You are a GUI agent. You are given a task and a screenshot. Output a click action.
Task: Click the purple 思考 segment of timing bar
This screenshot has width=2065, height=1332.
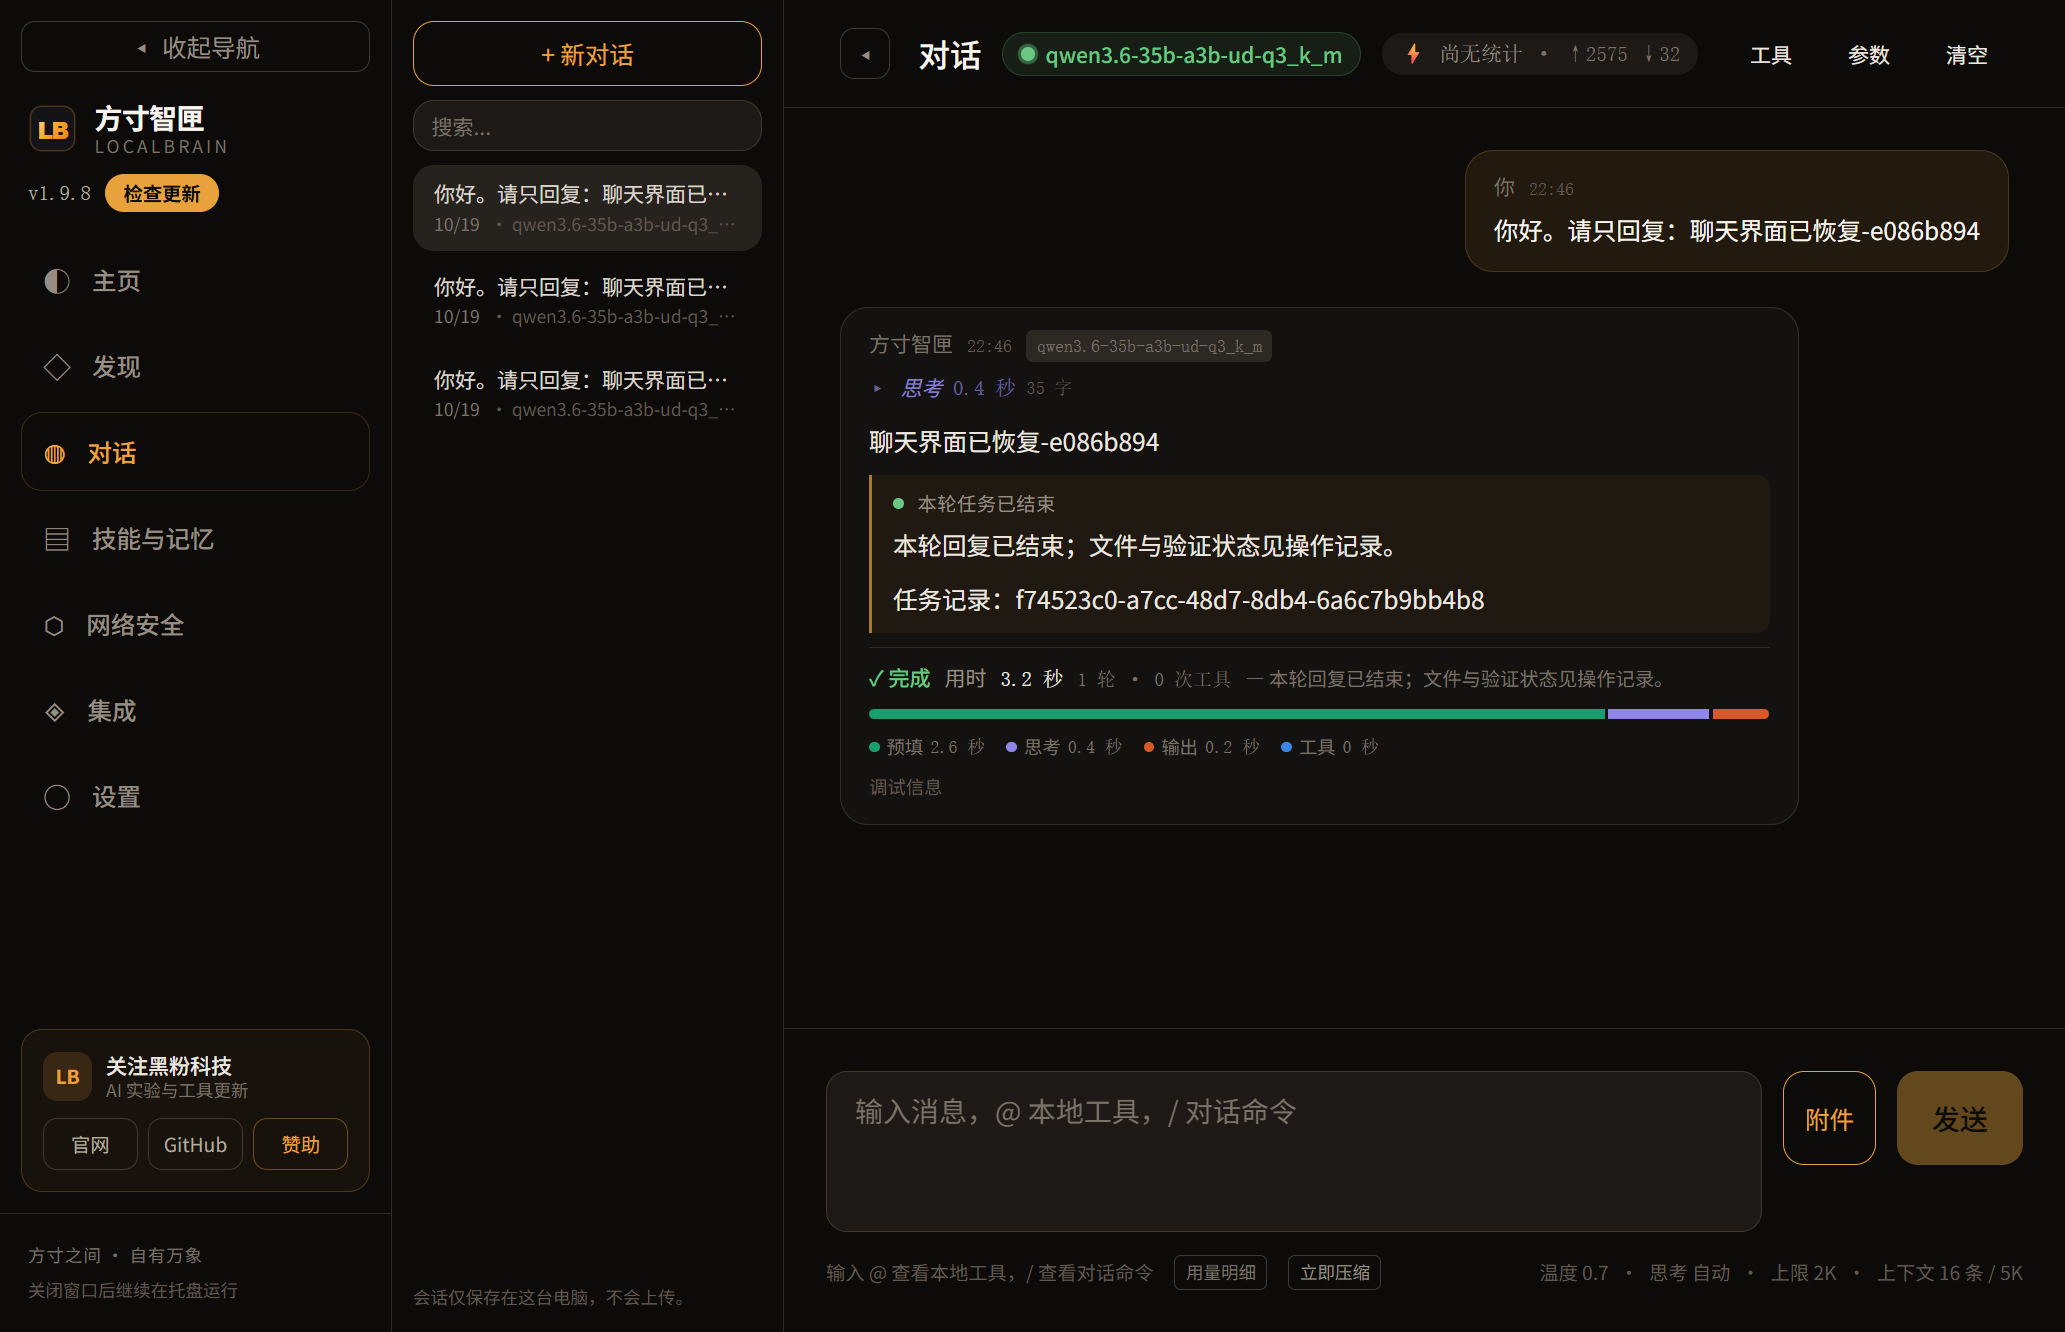1658,714
